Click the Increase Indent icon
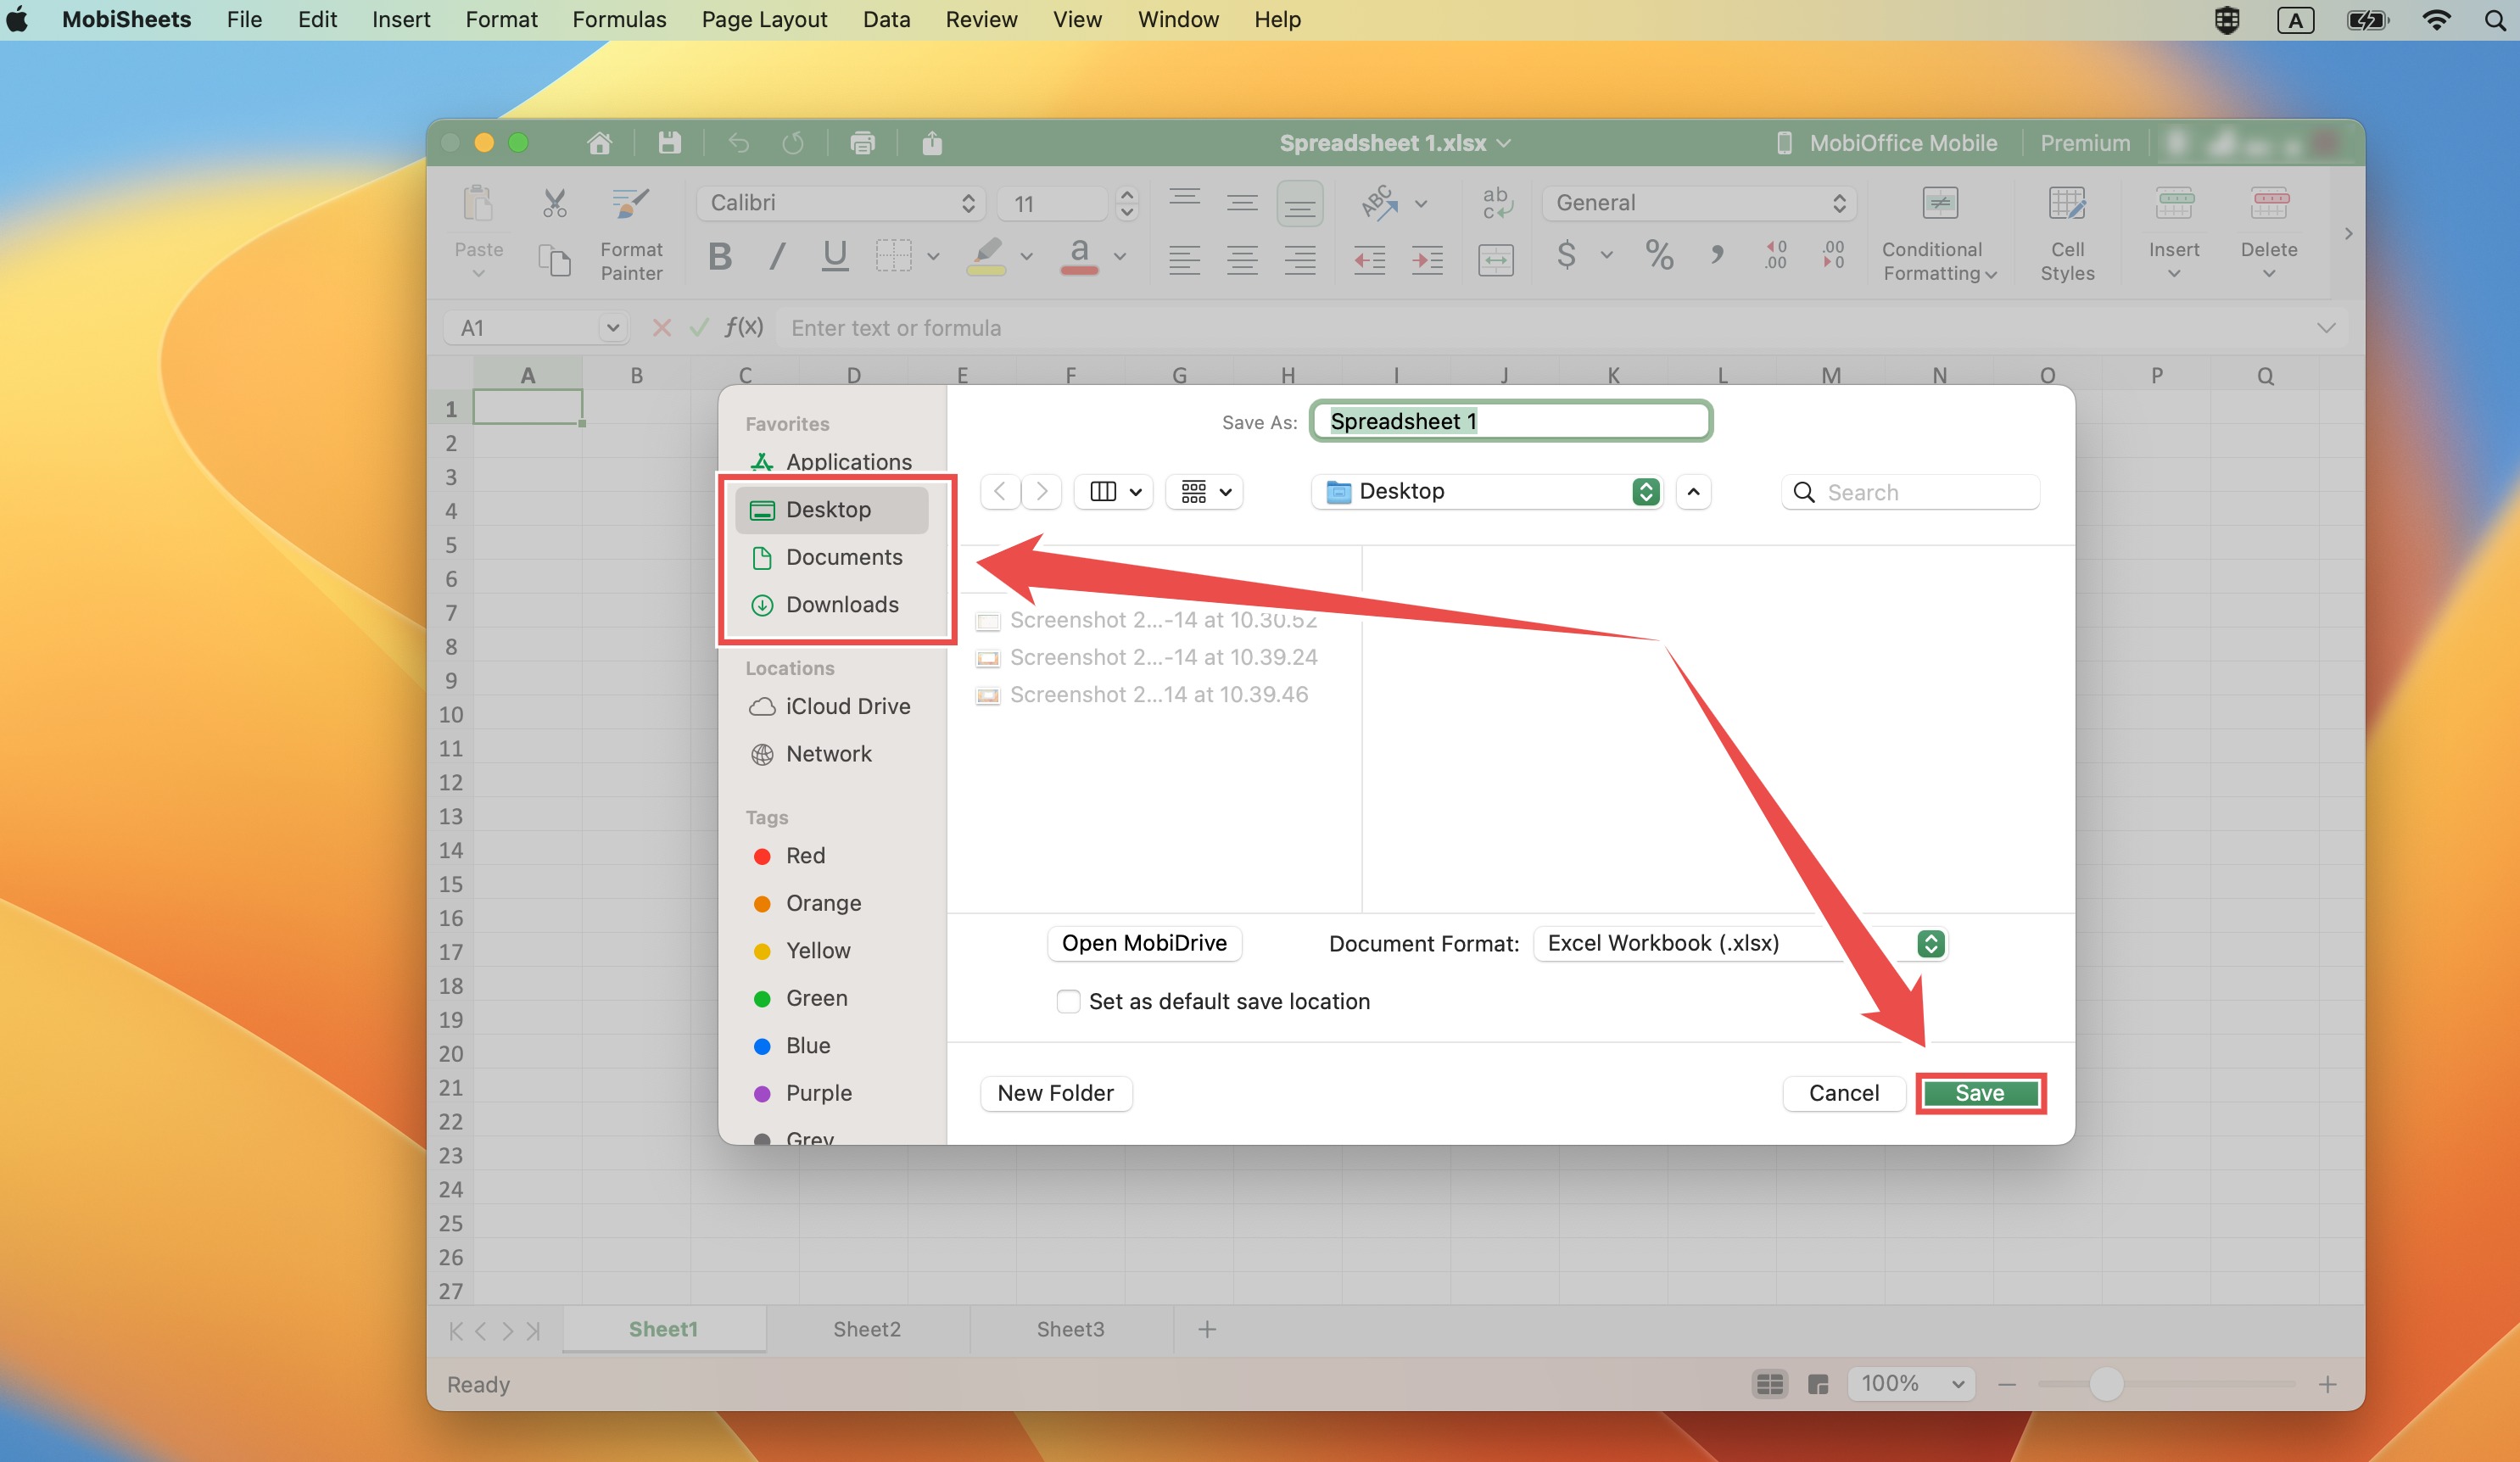This screenshot has height=1462, width=2520. (1427, 260)
